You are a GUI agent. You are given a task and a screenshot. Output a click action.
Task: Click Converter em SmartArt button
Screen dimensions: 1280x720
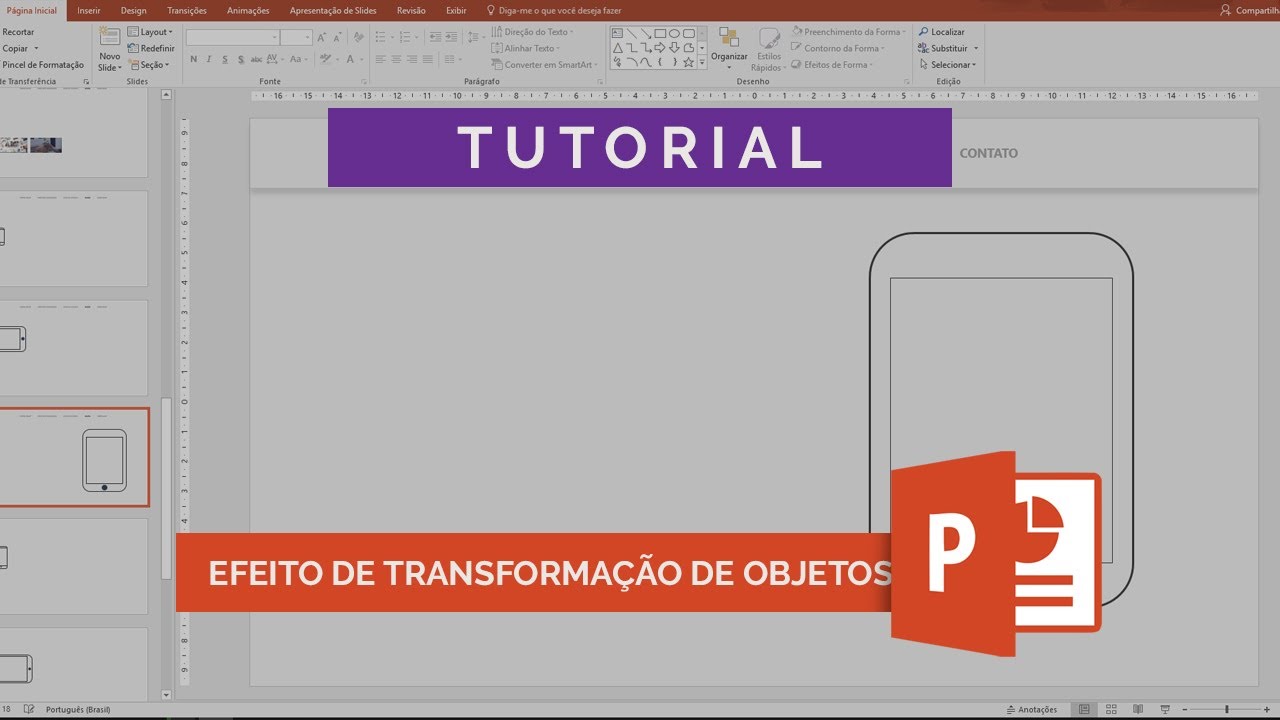pyautogui.click(x=542, y=65)
